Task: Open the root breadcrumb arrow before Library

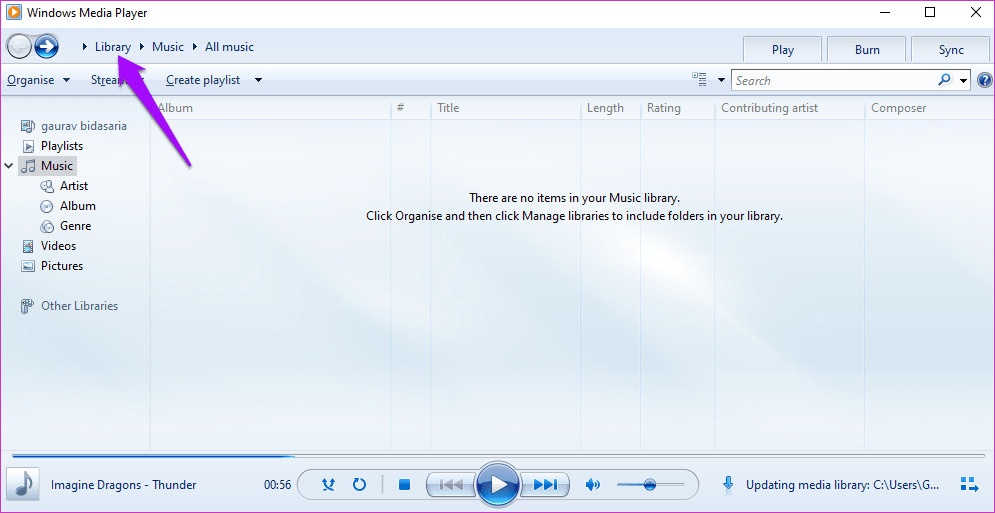Action: 85,47
